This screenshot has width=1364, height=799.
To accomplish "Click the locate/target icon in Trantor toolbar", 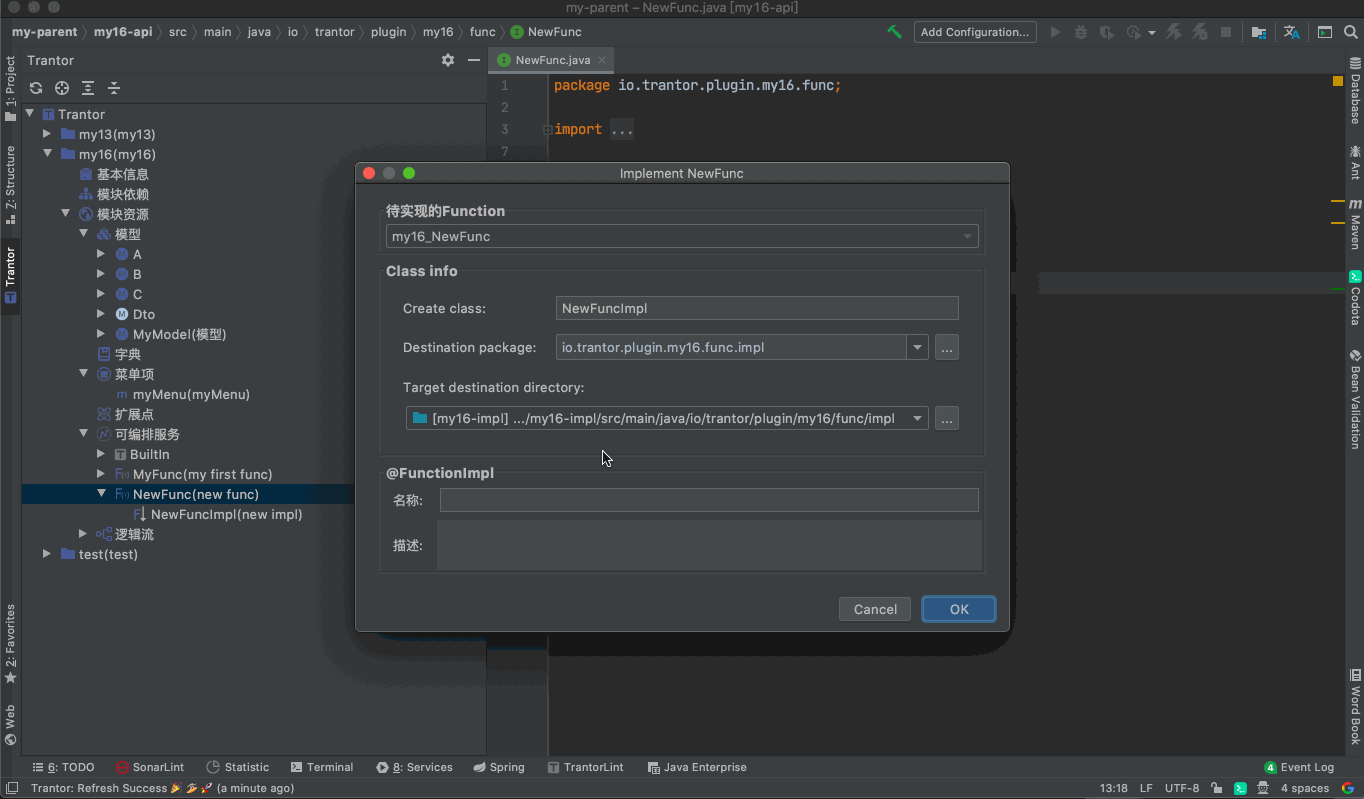I will click(x=62, y=88).
